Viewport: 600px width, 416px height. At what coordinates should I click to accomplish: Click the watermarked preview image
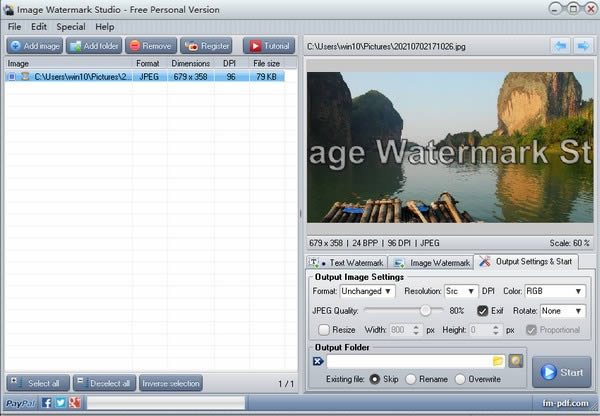450,147
